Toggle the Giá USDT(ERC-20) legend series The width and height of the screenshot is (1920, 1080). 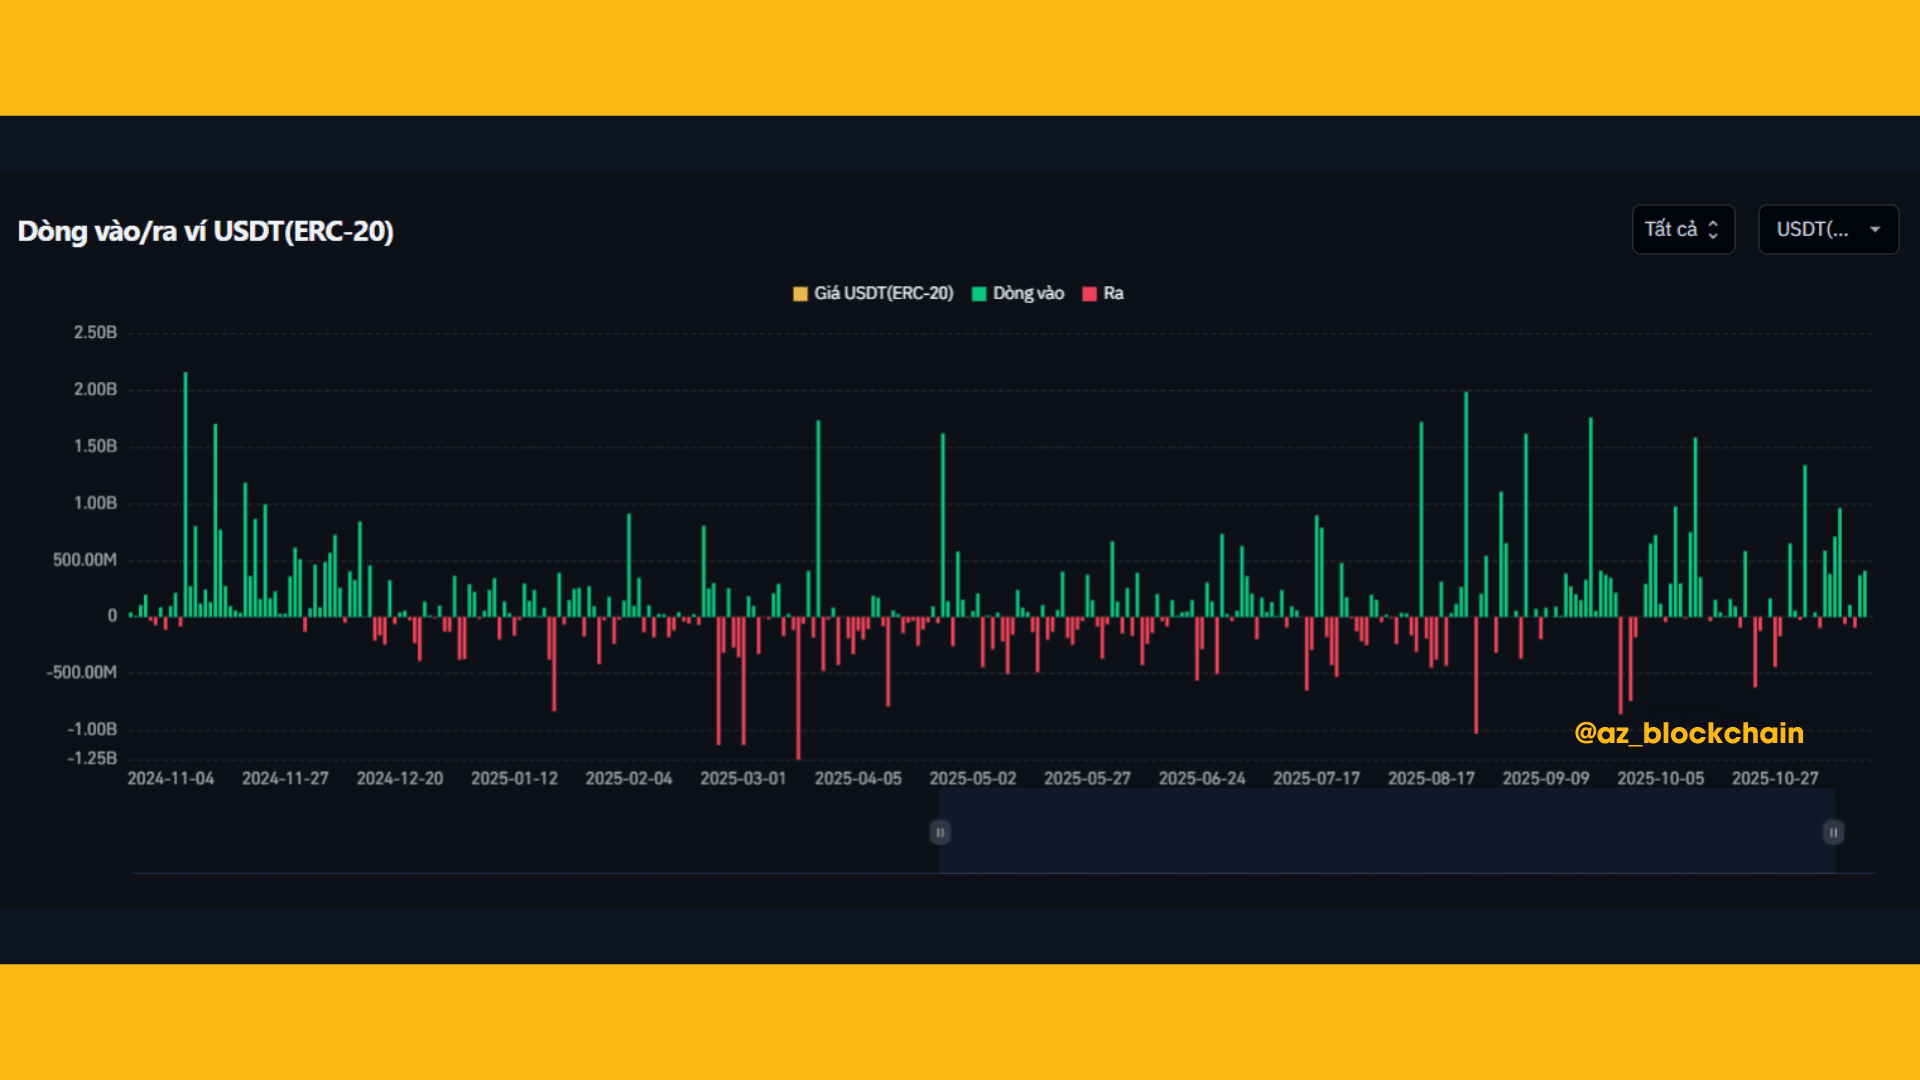click(x=883, y=293)
